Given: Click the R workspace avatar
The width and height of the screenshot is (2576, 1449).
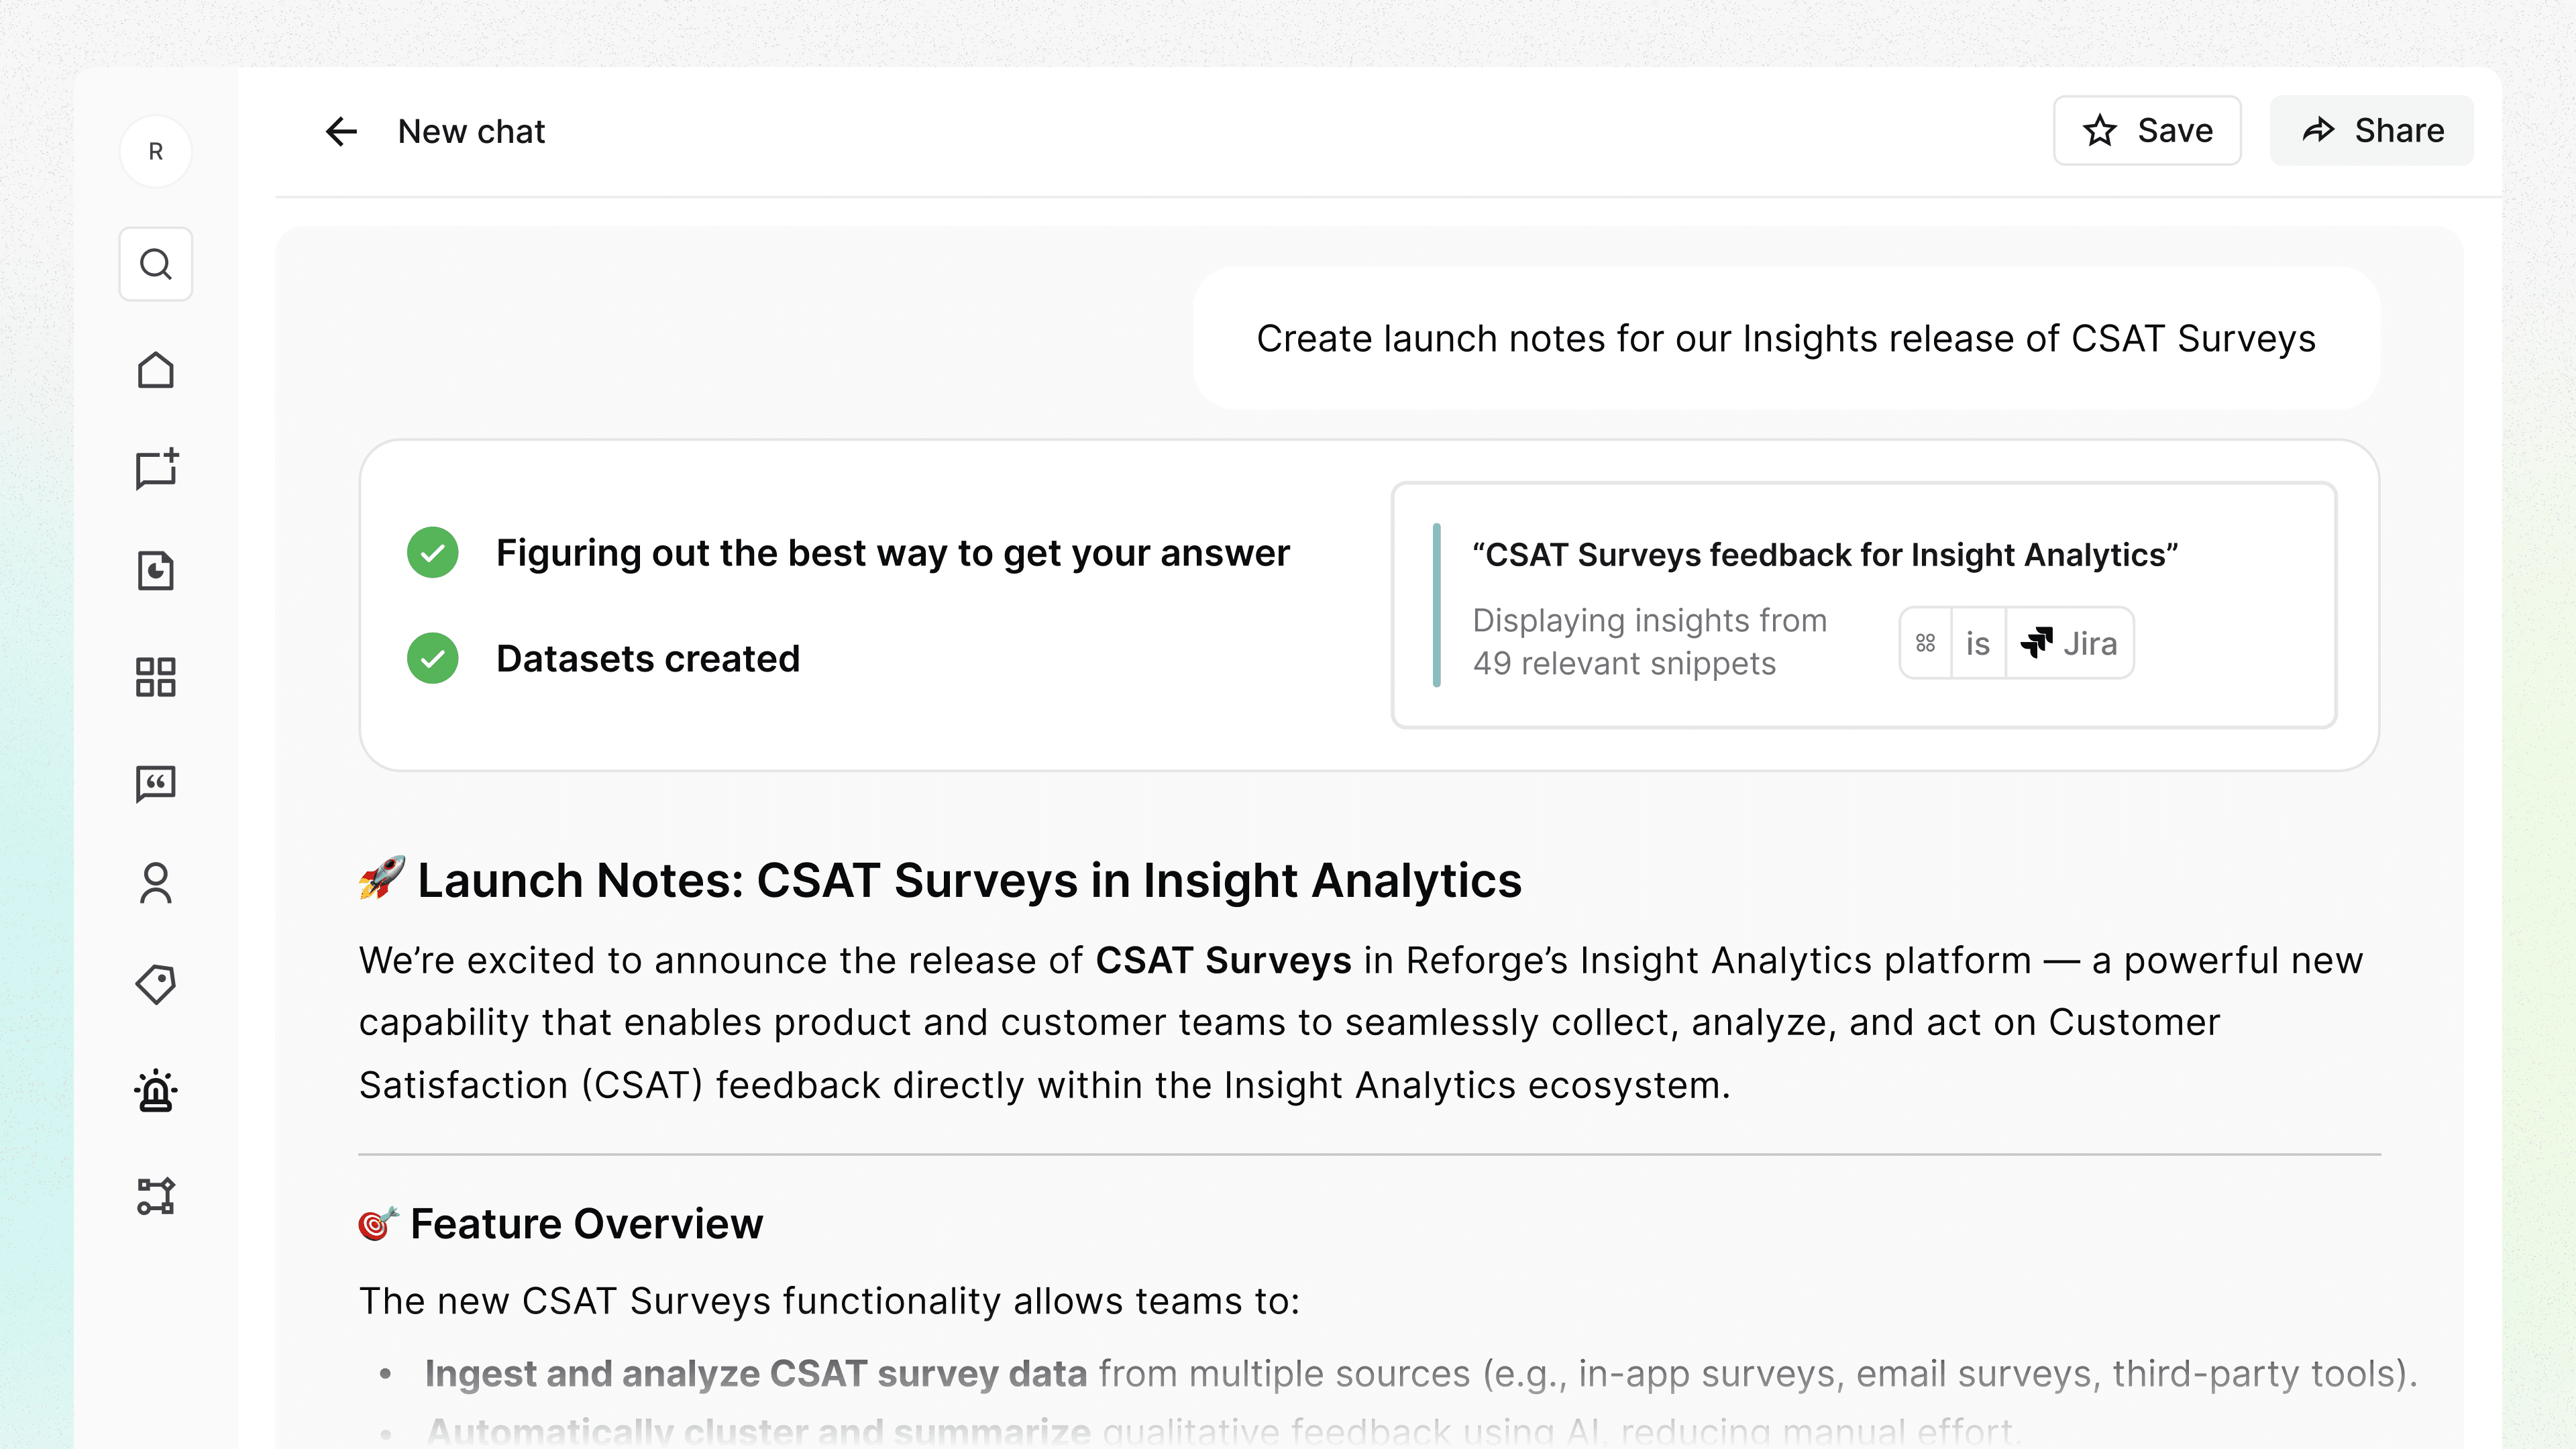Looking at the screenshot, I should pyautogui.click(x=155, y=152).
